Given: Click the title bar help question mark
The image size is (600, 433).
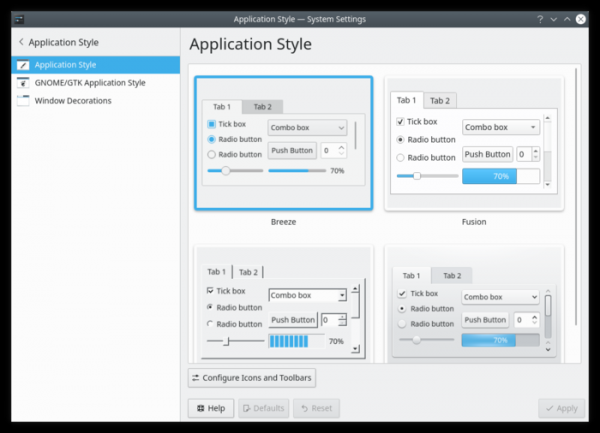Looking at the screenshot, I should (x=541, y=19).
